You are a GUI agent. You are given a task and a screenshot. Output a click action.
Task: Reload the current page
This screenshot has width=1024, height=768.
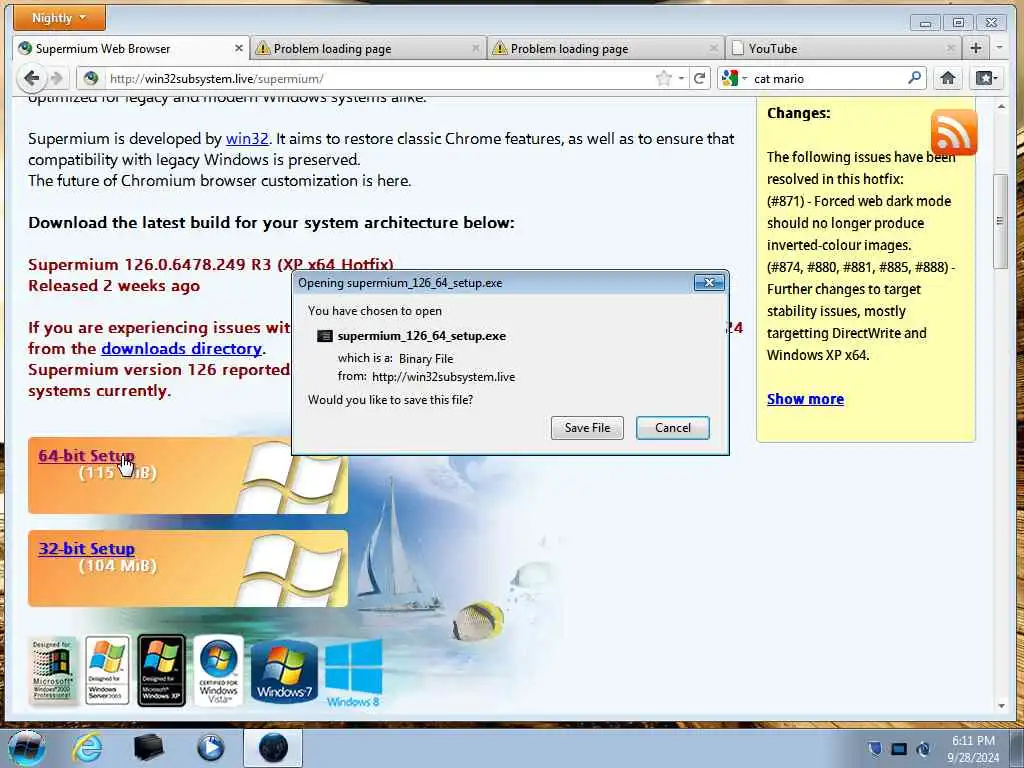699,78
